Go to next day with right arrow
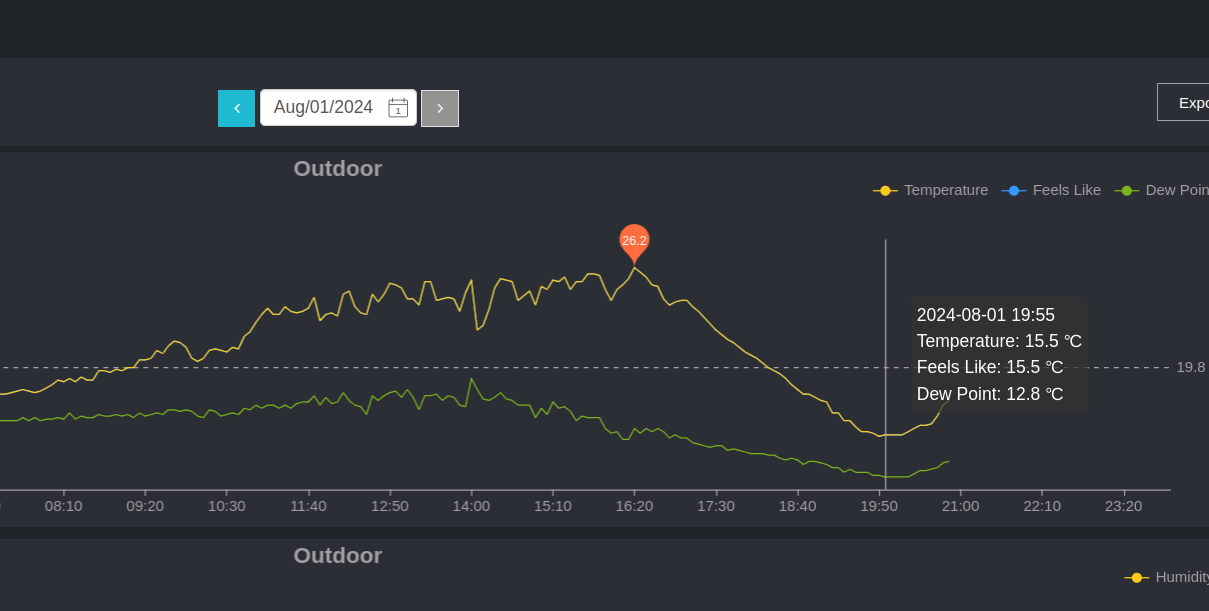1209x611 pixels. tap(440, 108)
